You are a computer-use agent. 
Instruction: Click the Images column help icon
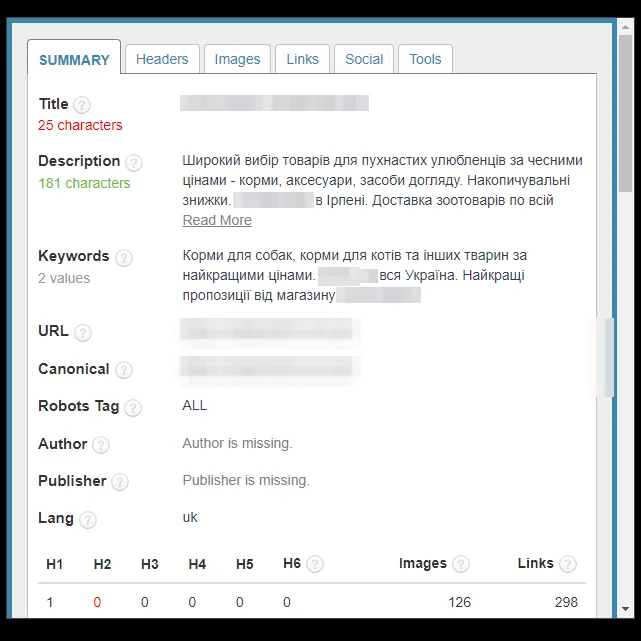click(x=461, y=564)
